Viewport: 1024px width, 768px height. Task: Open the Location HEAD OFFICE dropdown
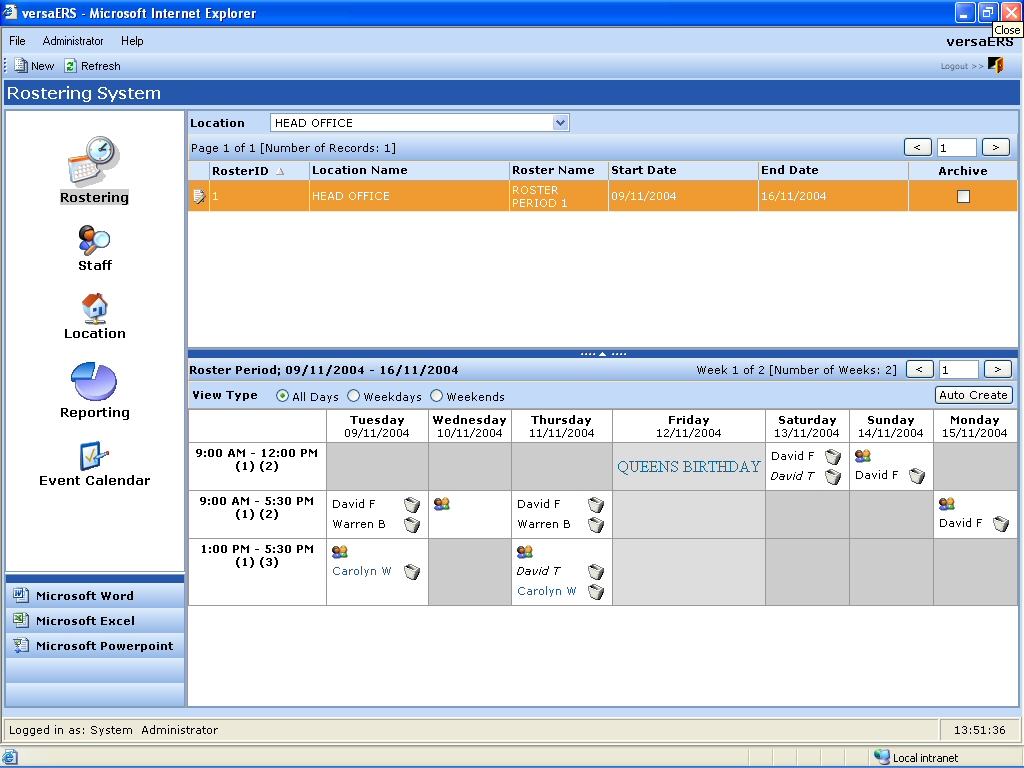click(x=560, y=123)
